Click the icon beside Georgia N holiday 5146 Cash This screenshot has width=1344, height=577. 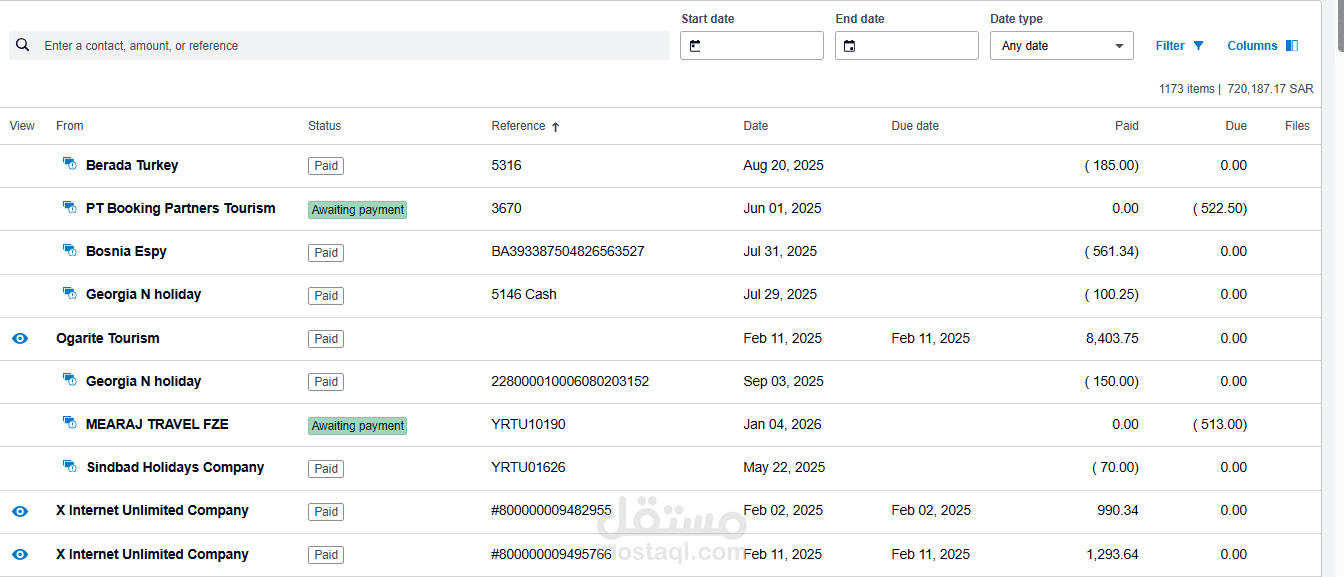(x=70, y=294)
